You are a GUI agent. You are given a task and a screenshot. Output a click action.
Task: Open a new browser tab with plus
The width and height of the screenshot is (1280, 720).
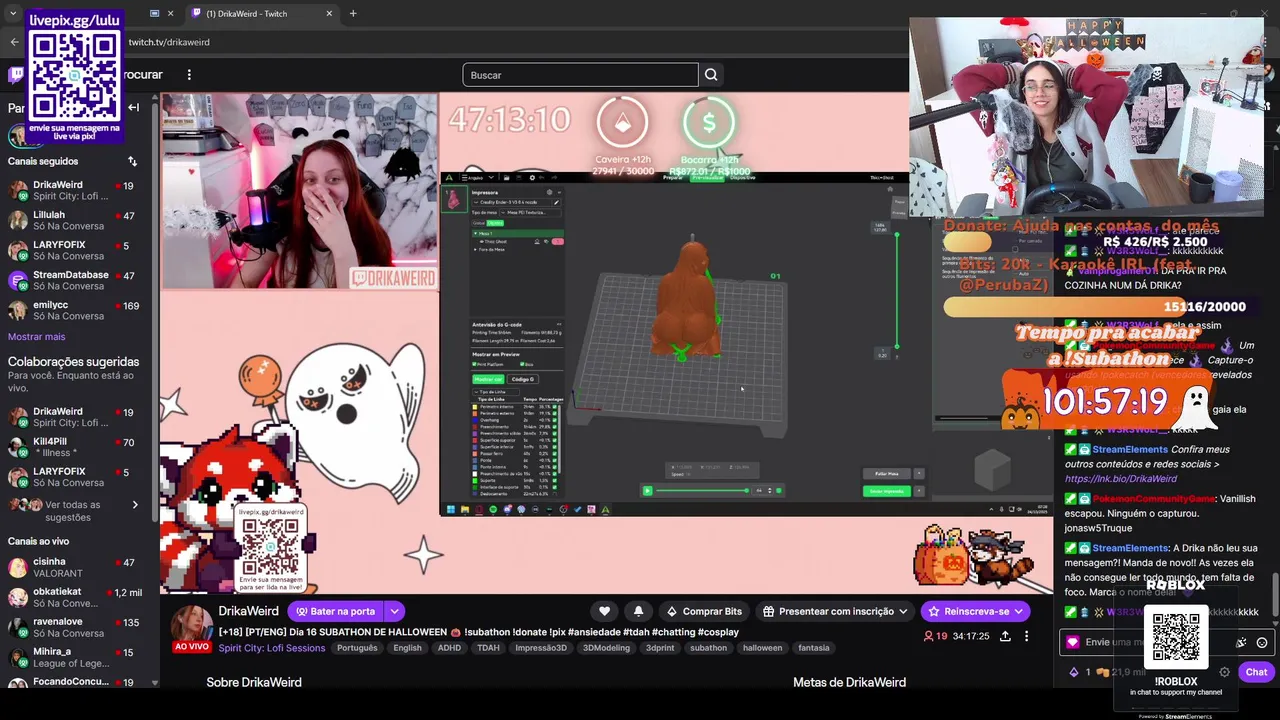tap(353, 13)
